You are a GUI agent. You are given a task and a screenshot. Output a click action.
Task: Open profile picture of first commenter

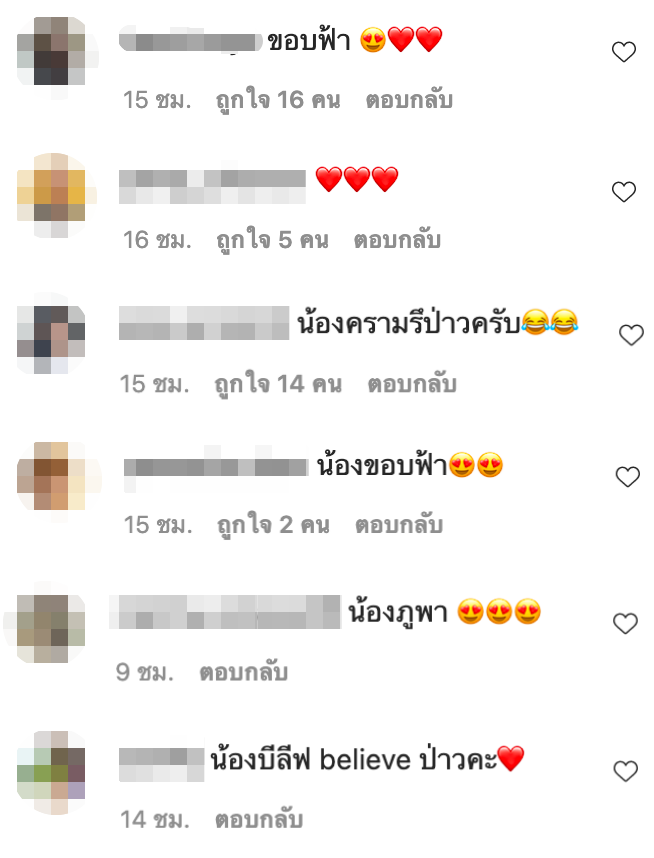(x=51, y=51)
